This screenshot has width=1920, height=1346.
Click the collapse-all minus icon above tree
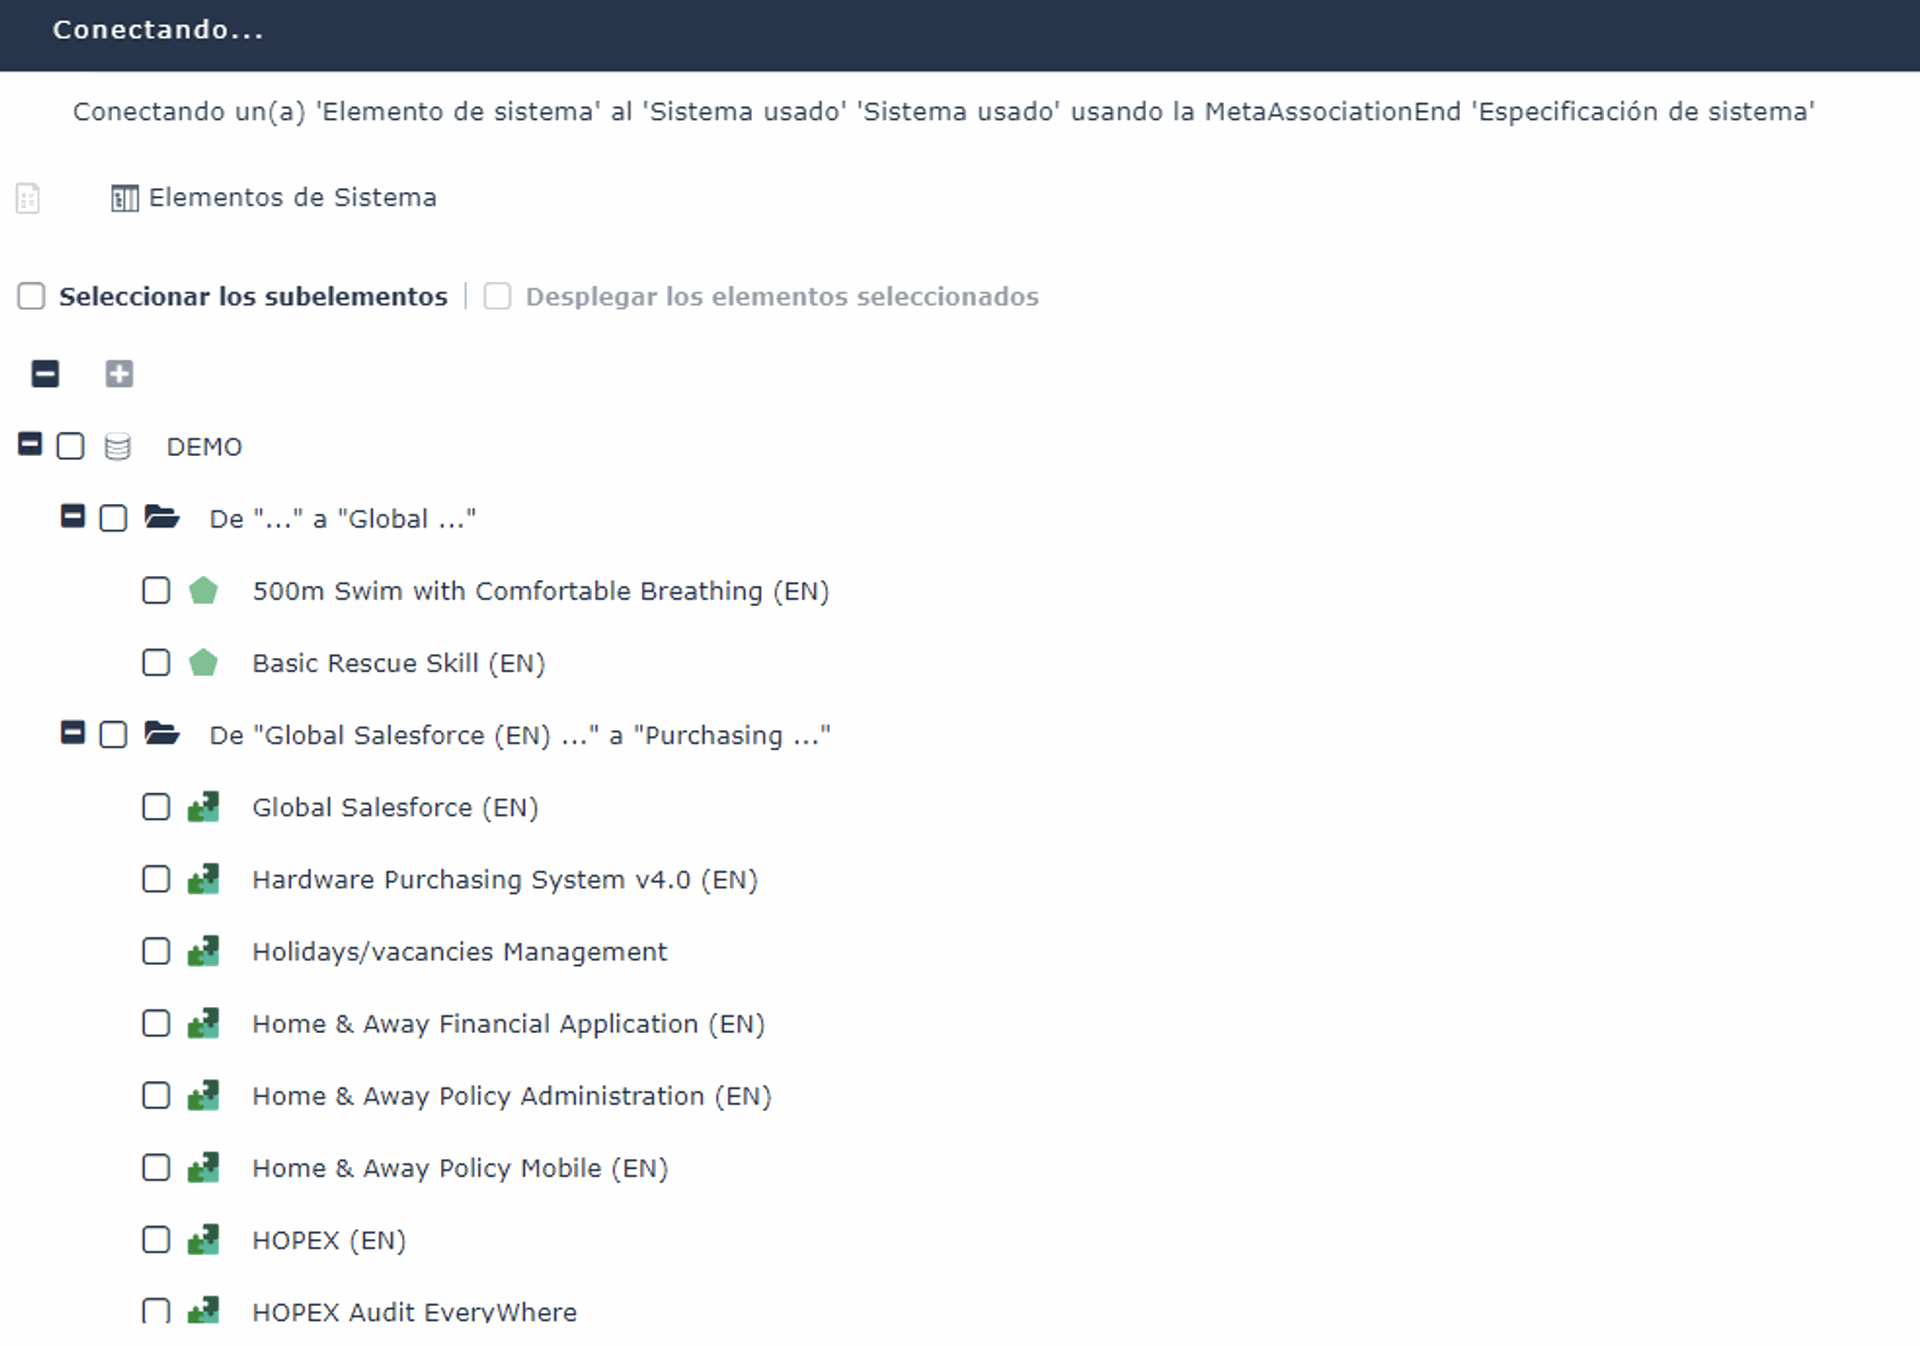45,374
